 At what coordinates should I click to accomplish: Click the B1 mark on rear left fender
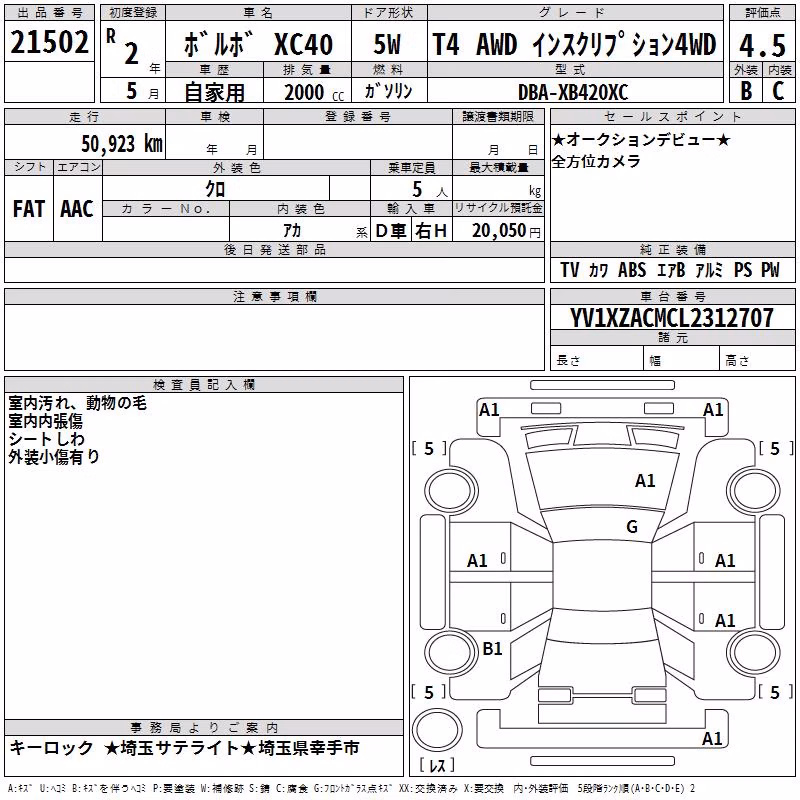(x=492, y=648)
